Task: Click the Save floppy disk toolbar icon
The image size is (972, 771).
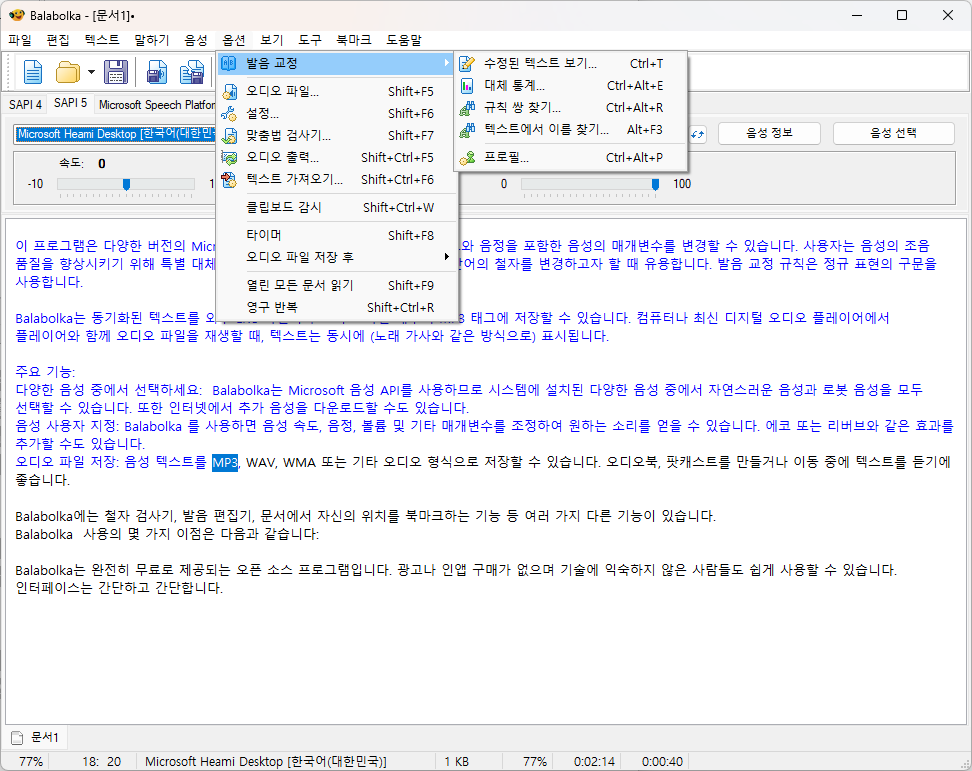Action: click(x=116, y=73)
